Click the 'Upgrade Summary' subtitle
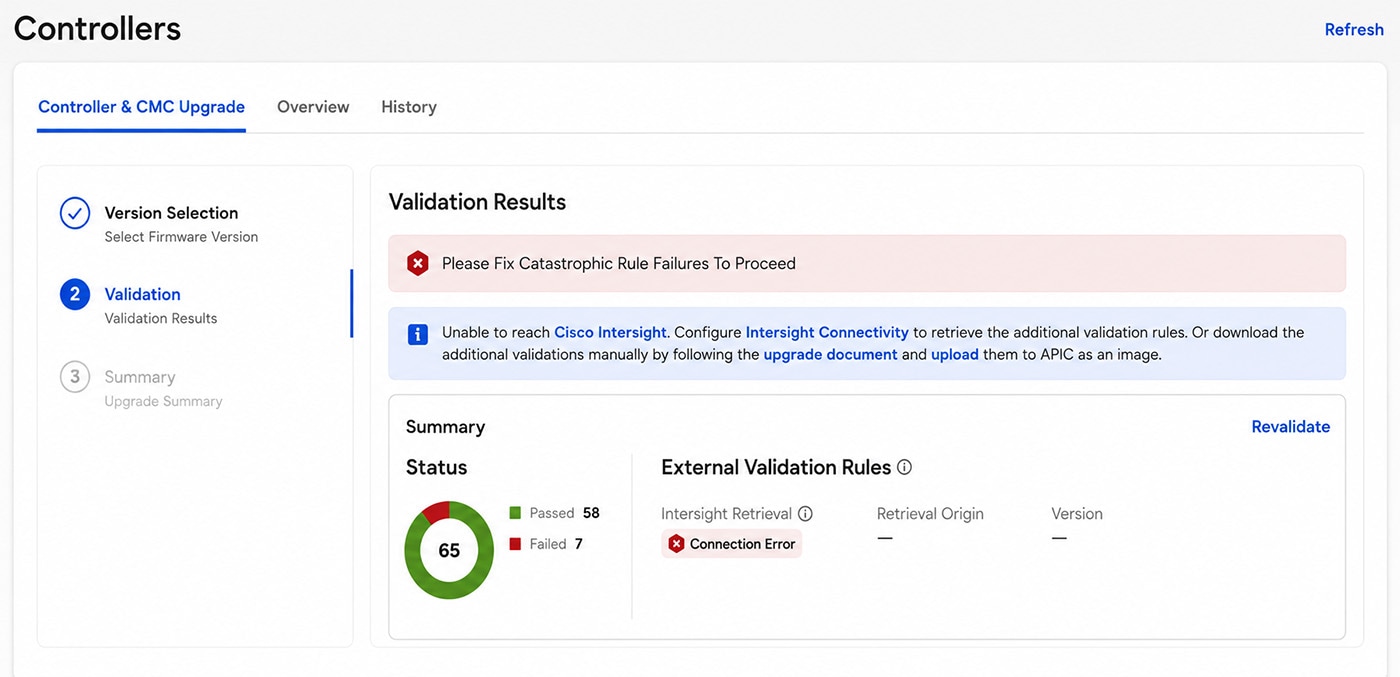 pyautogui.click(x=163, y=401)
